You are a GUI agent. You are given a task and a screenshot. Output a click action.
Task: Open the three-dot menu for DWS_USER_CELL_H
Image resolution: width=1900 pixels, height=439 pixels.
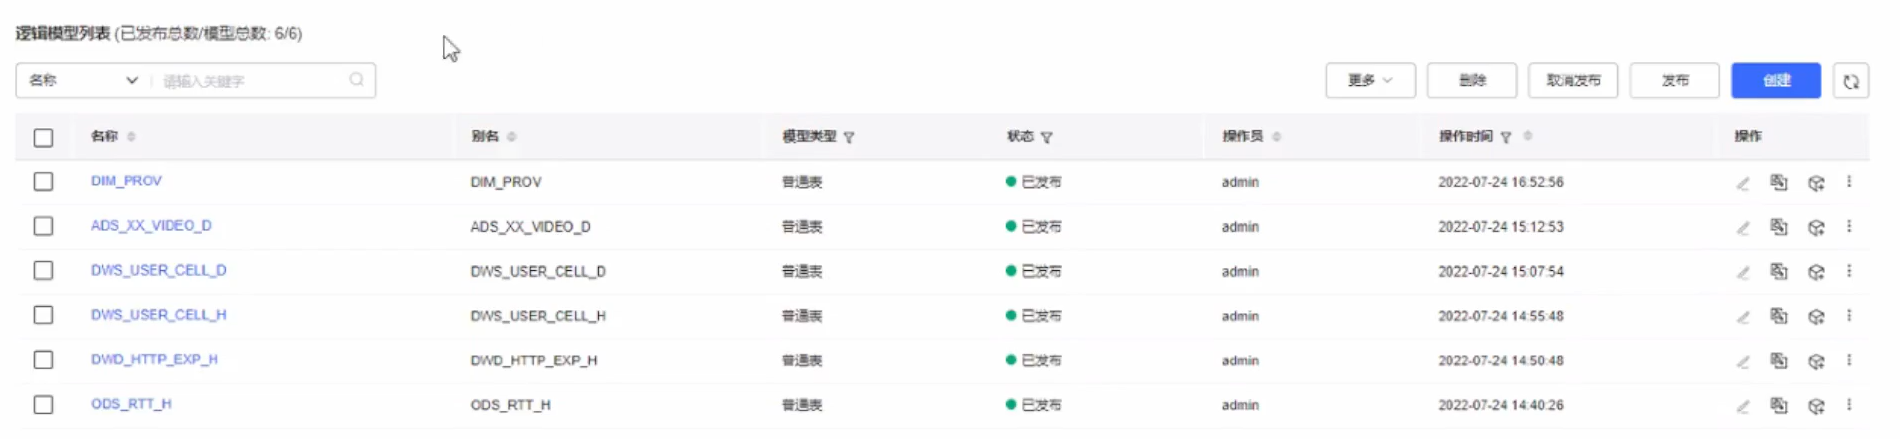point(1849,316)
